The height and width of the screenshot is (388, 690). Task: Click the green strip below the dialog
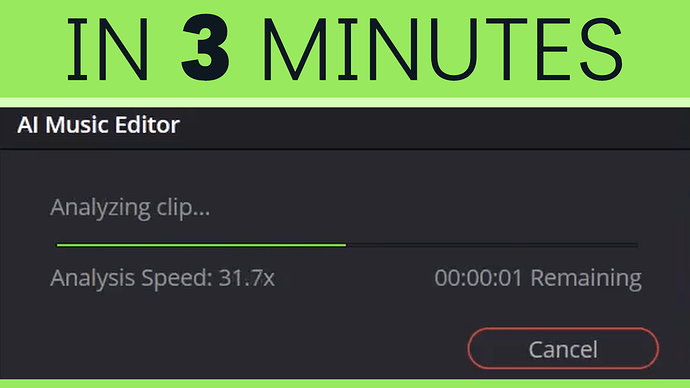(x=345, y=384)
